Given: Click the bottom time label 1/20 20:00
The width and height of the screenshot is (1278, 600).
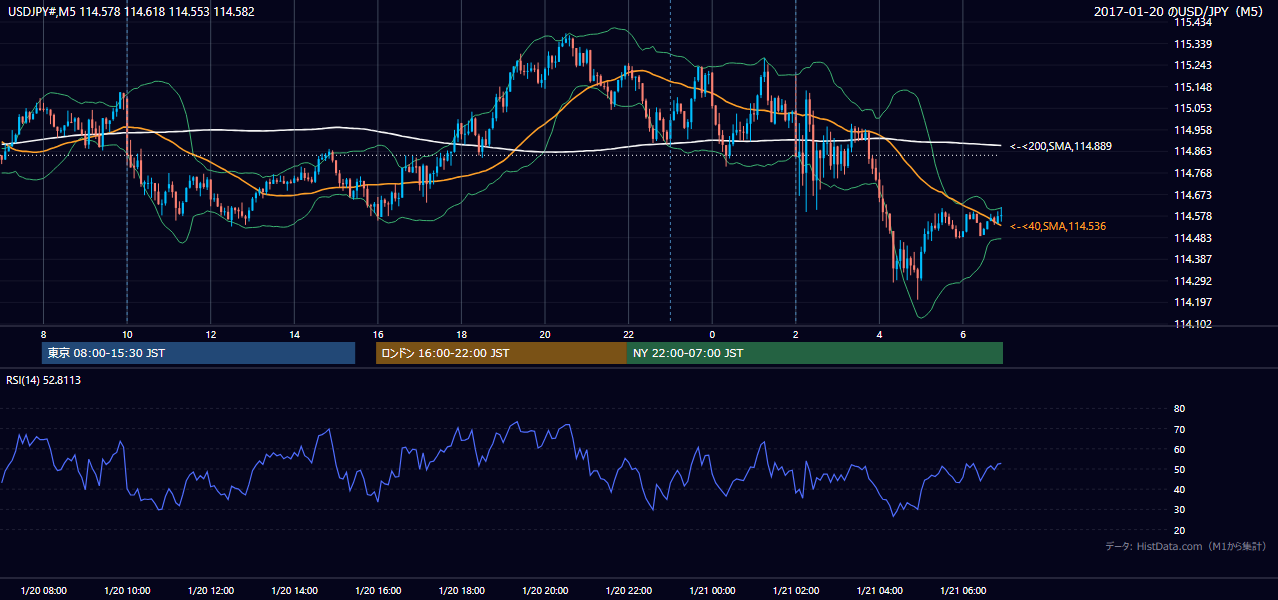Looking at the screenshot, I should tap(545, 591).
